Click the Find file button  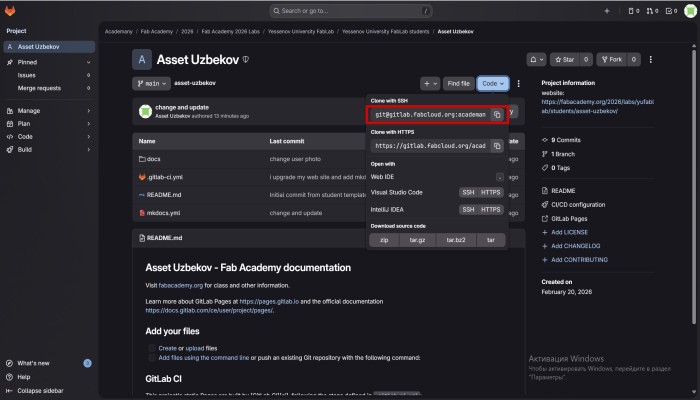pos(459,84)
